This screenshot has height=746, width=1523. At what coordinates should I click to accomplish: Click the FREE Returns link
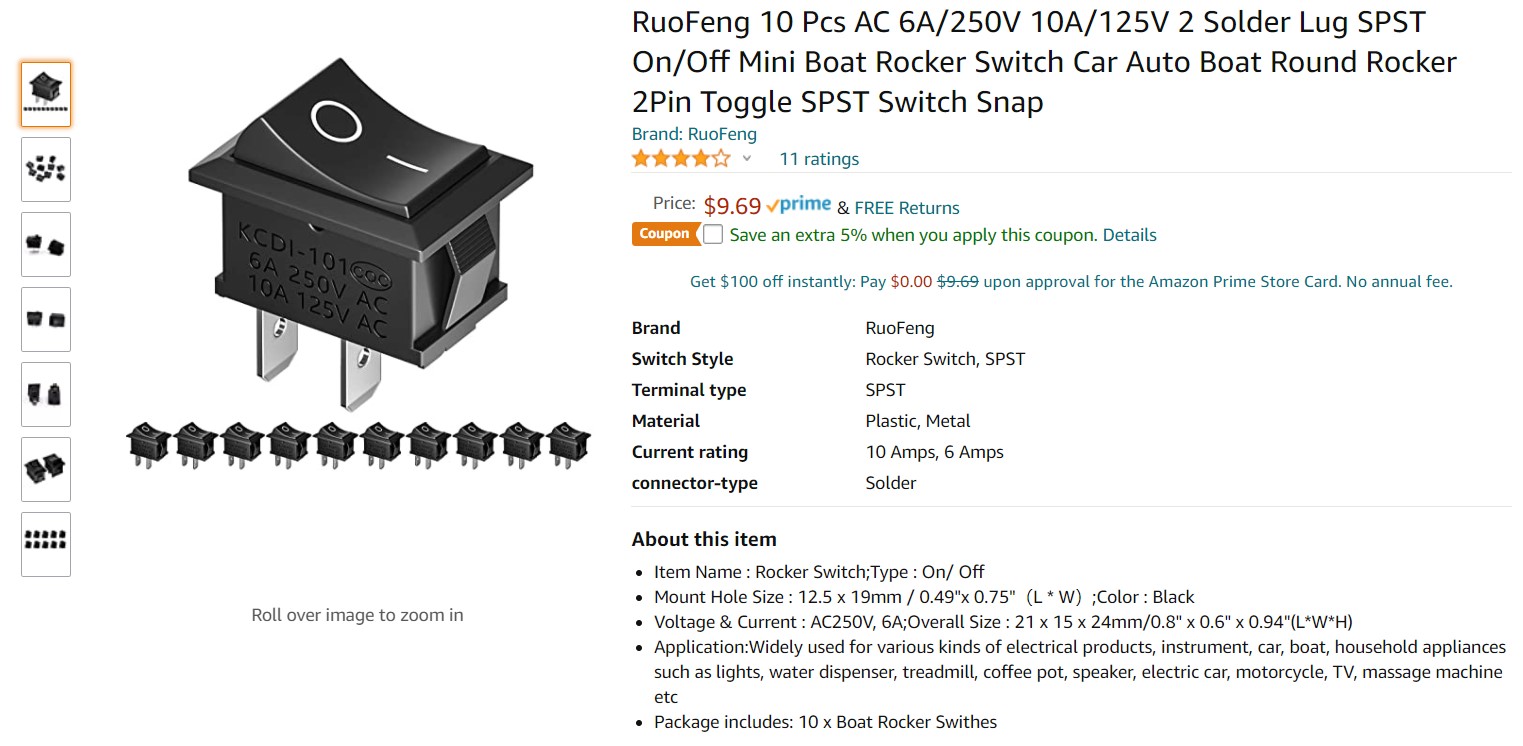point(907,208)
